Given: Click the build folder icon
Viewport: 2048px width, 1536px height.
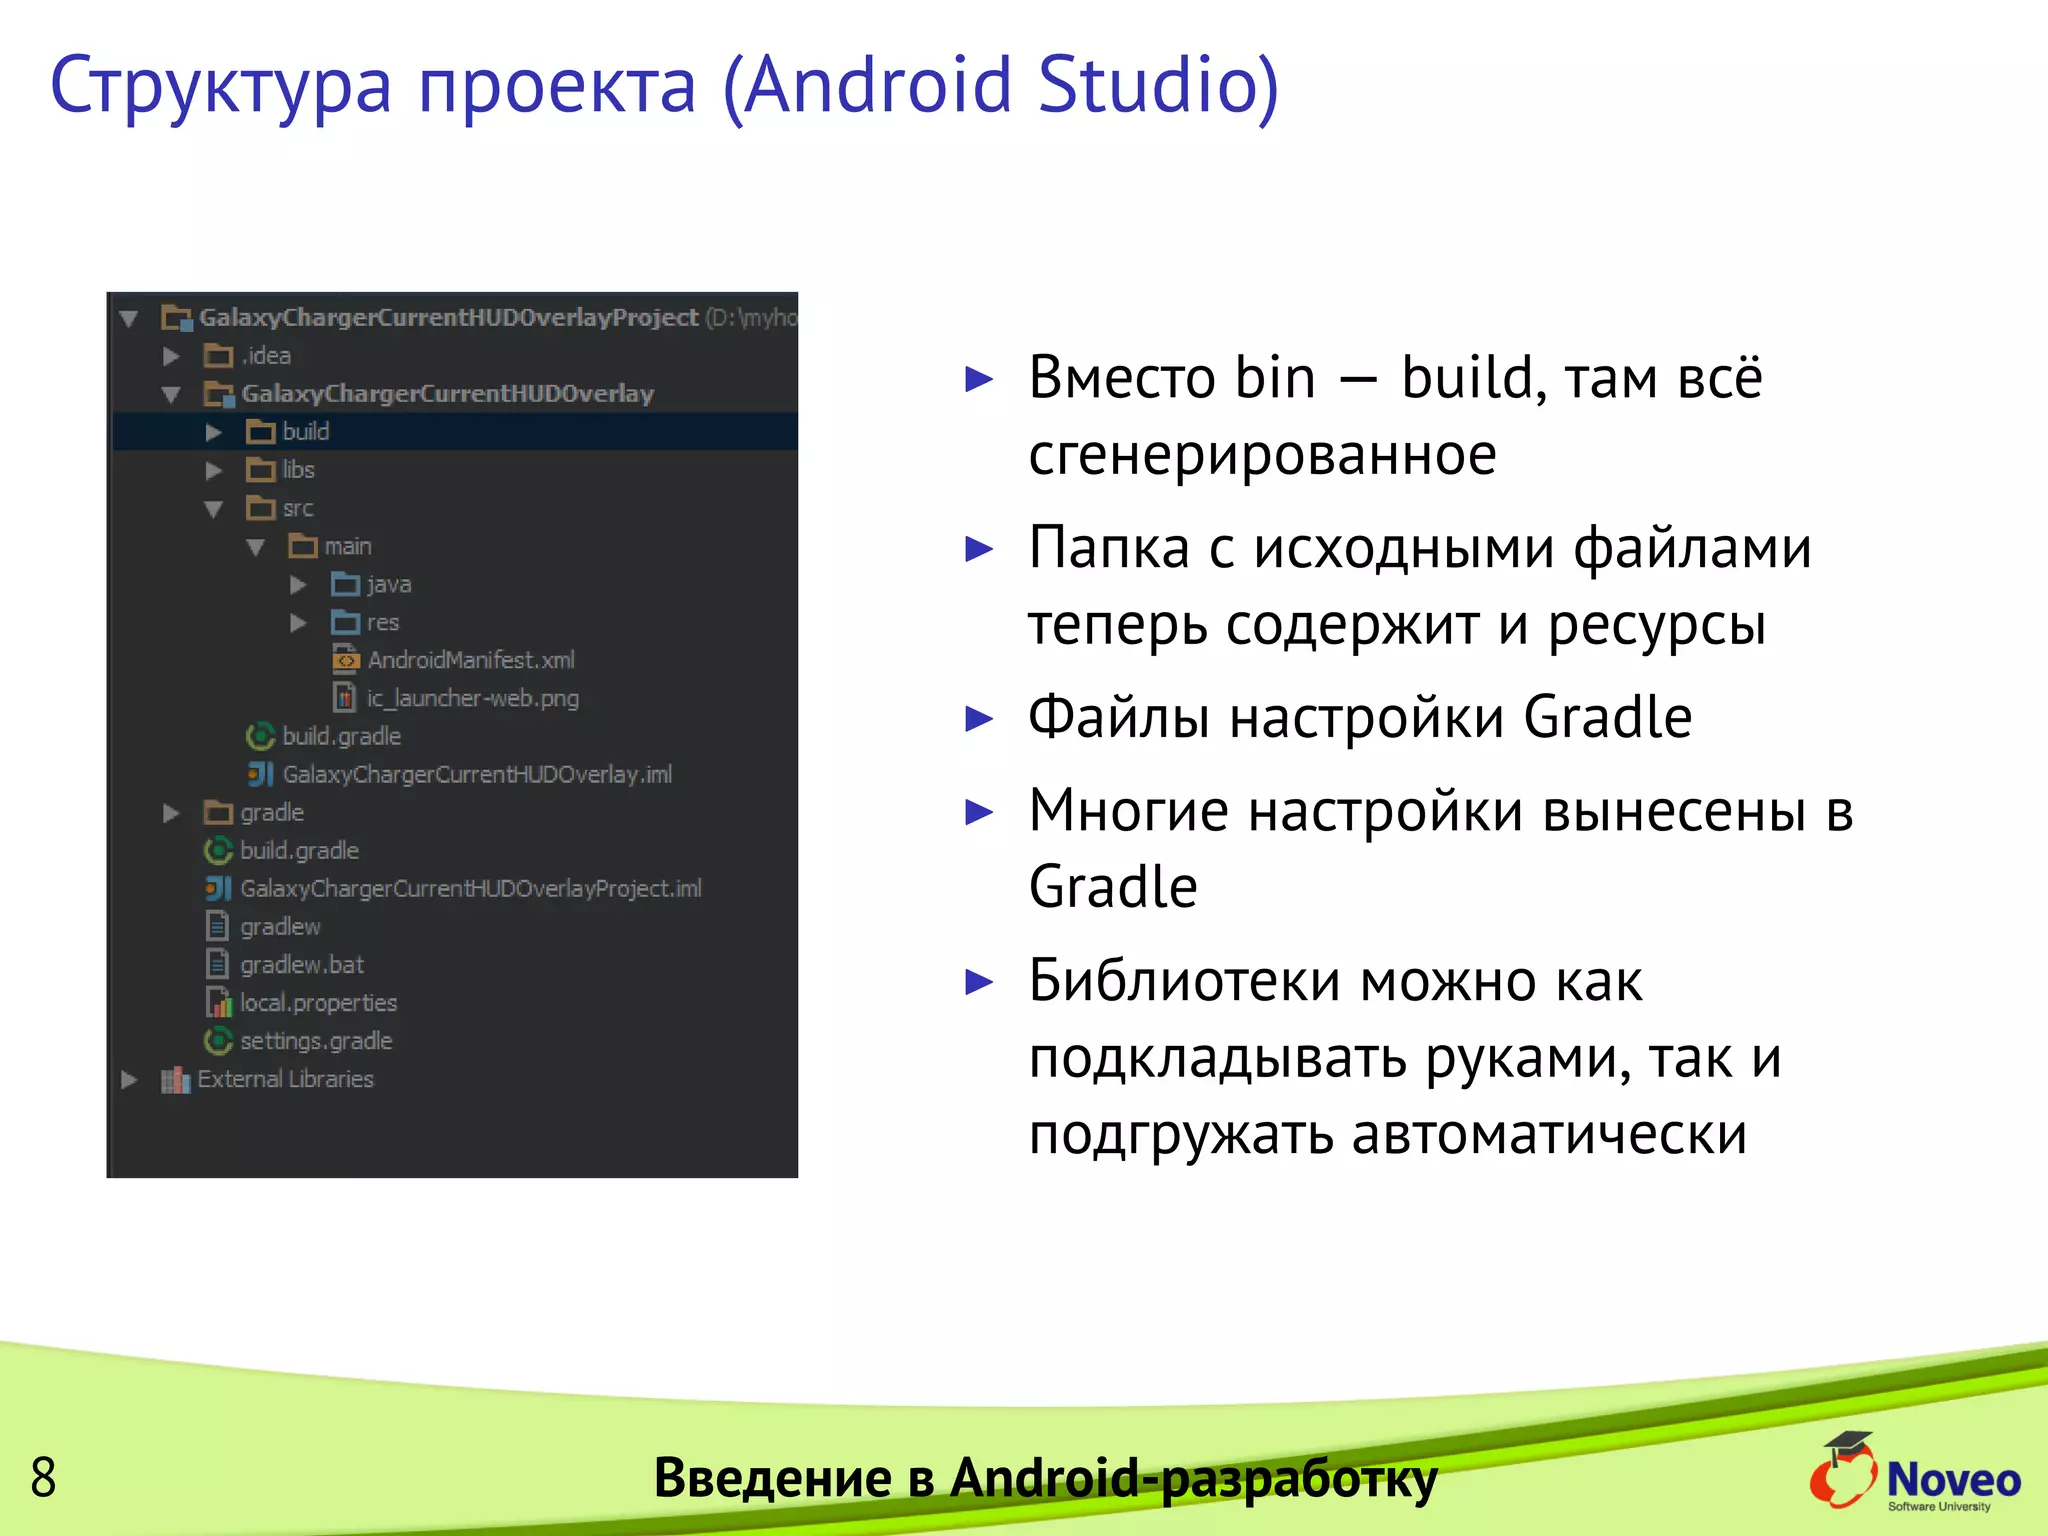Looking at the screenshot, I should (x=261, y=432).
